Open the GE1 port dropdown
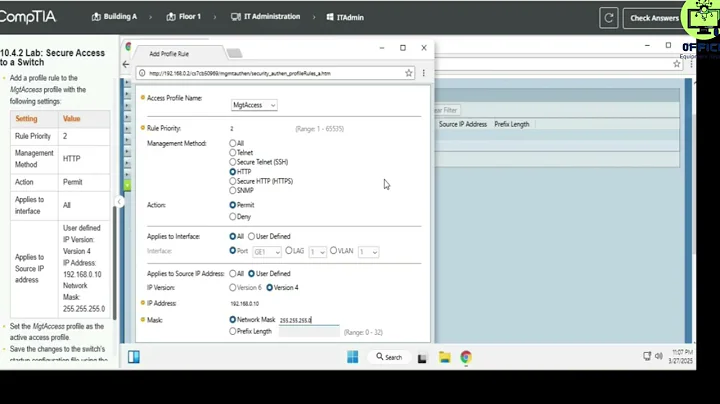This screenshot has height=404, width=720. pos(267,252)
